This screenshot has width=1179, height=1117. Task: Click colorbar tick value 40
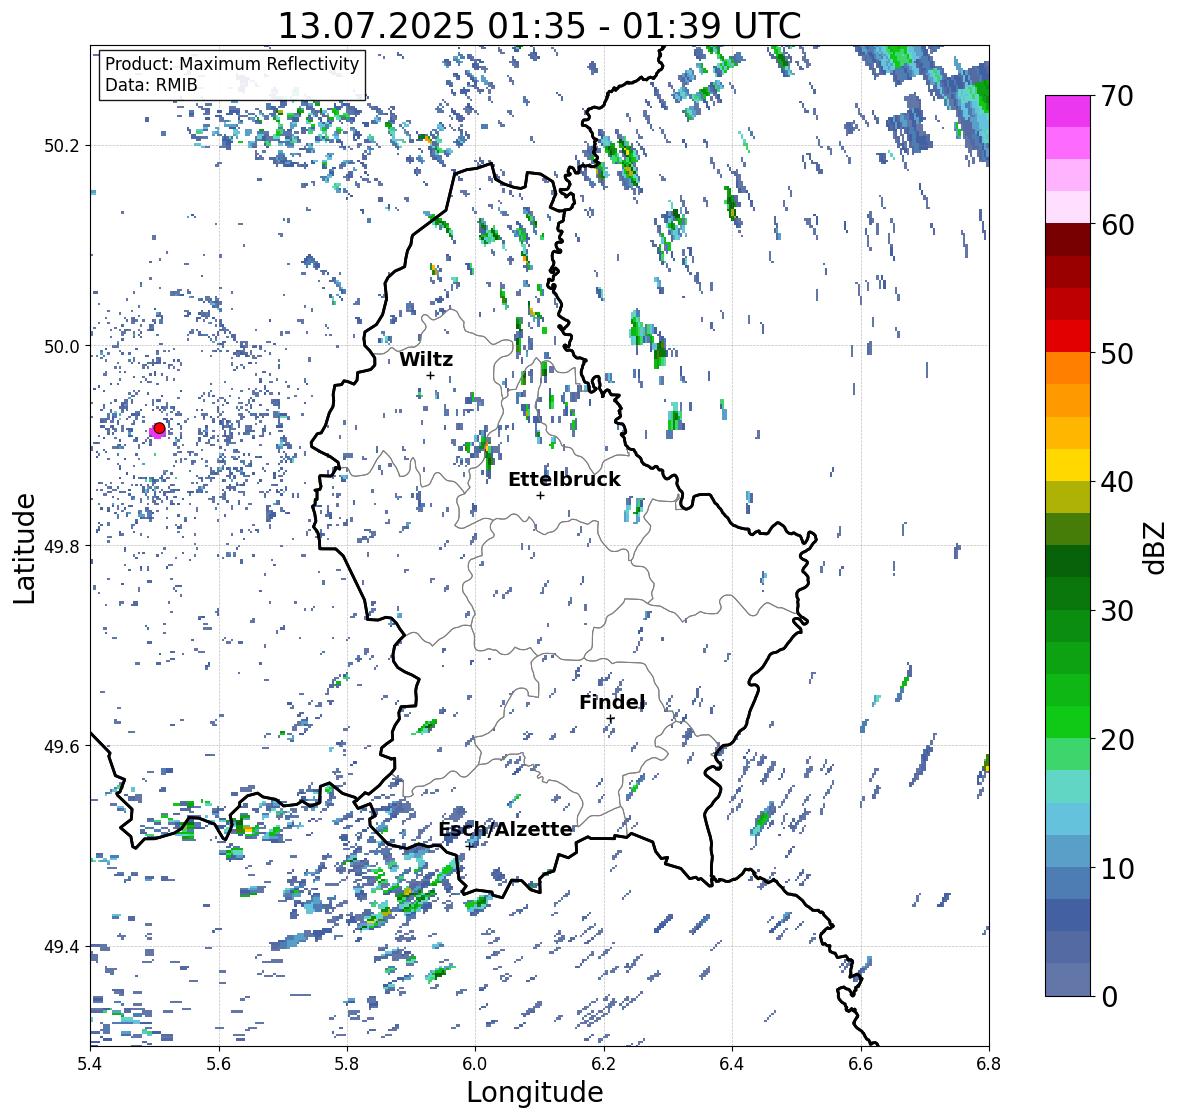click(1117, 482)
